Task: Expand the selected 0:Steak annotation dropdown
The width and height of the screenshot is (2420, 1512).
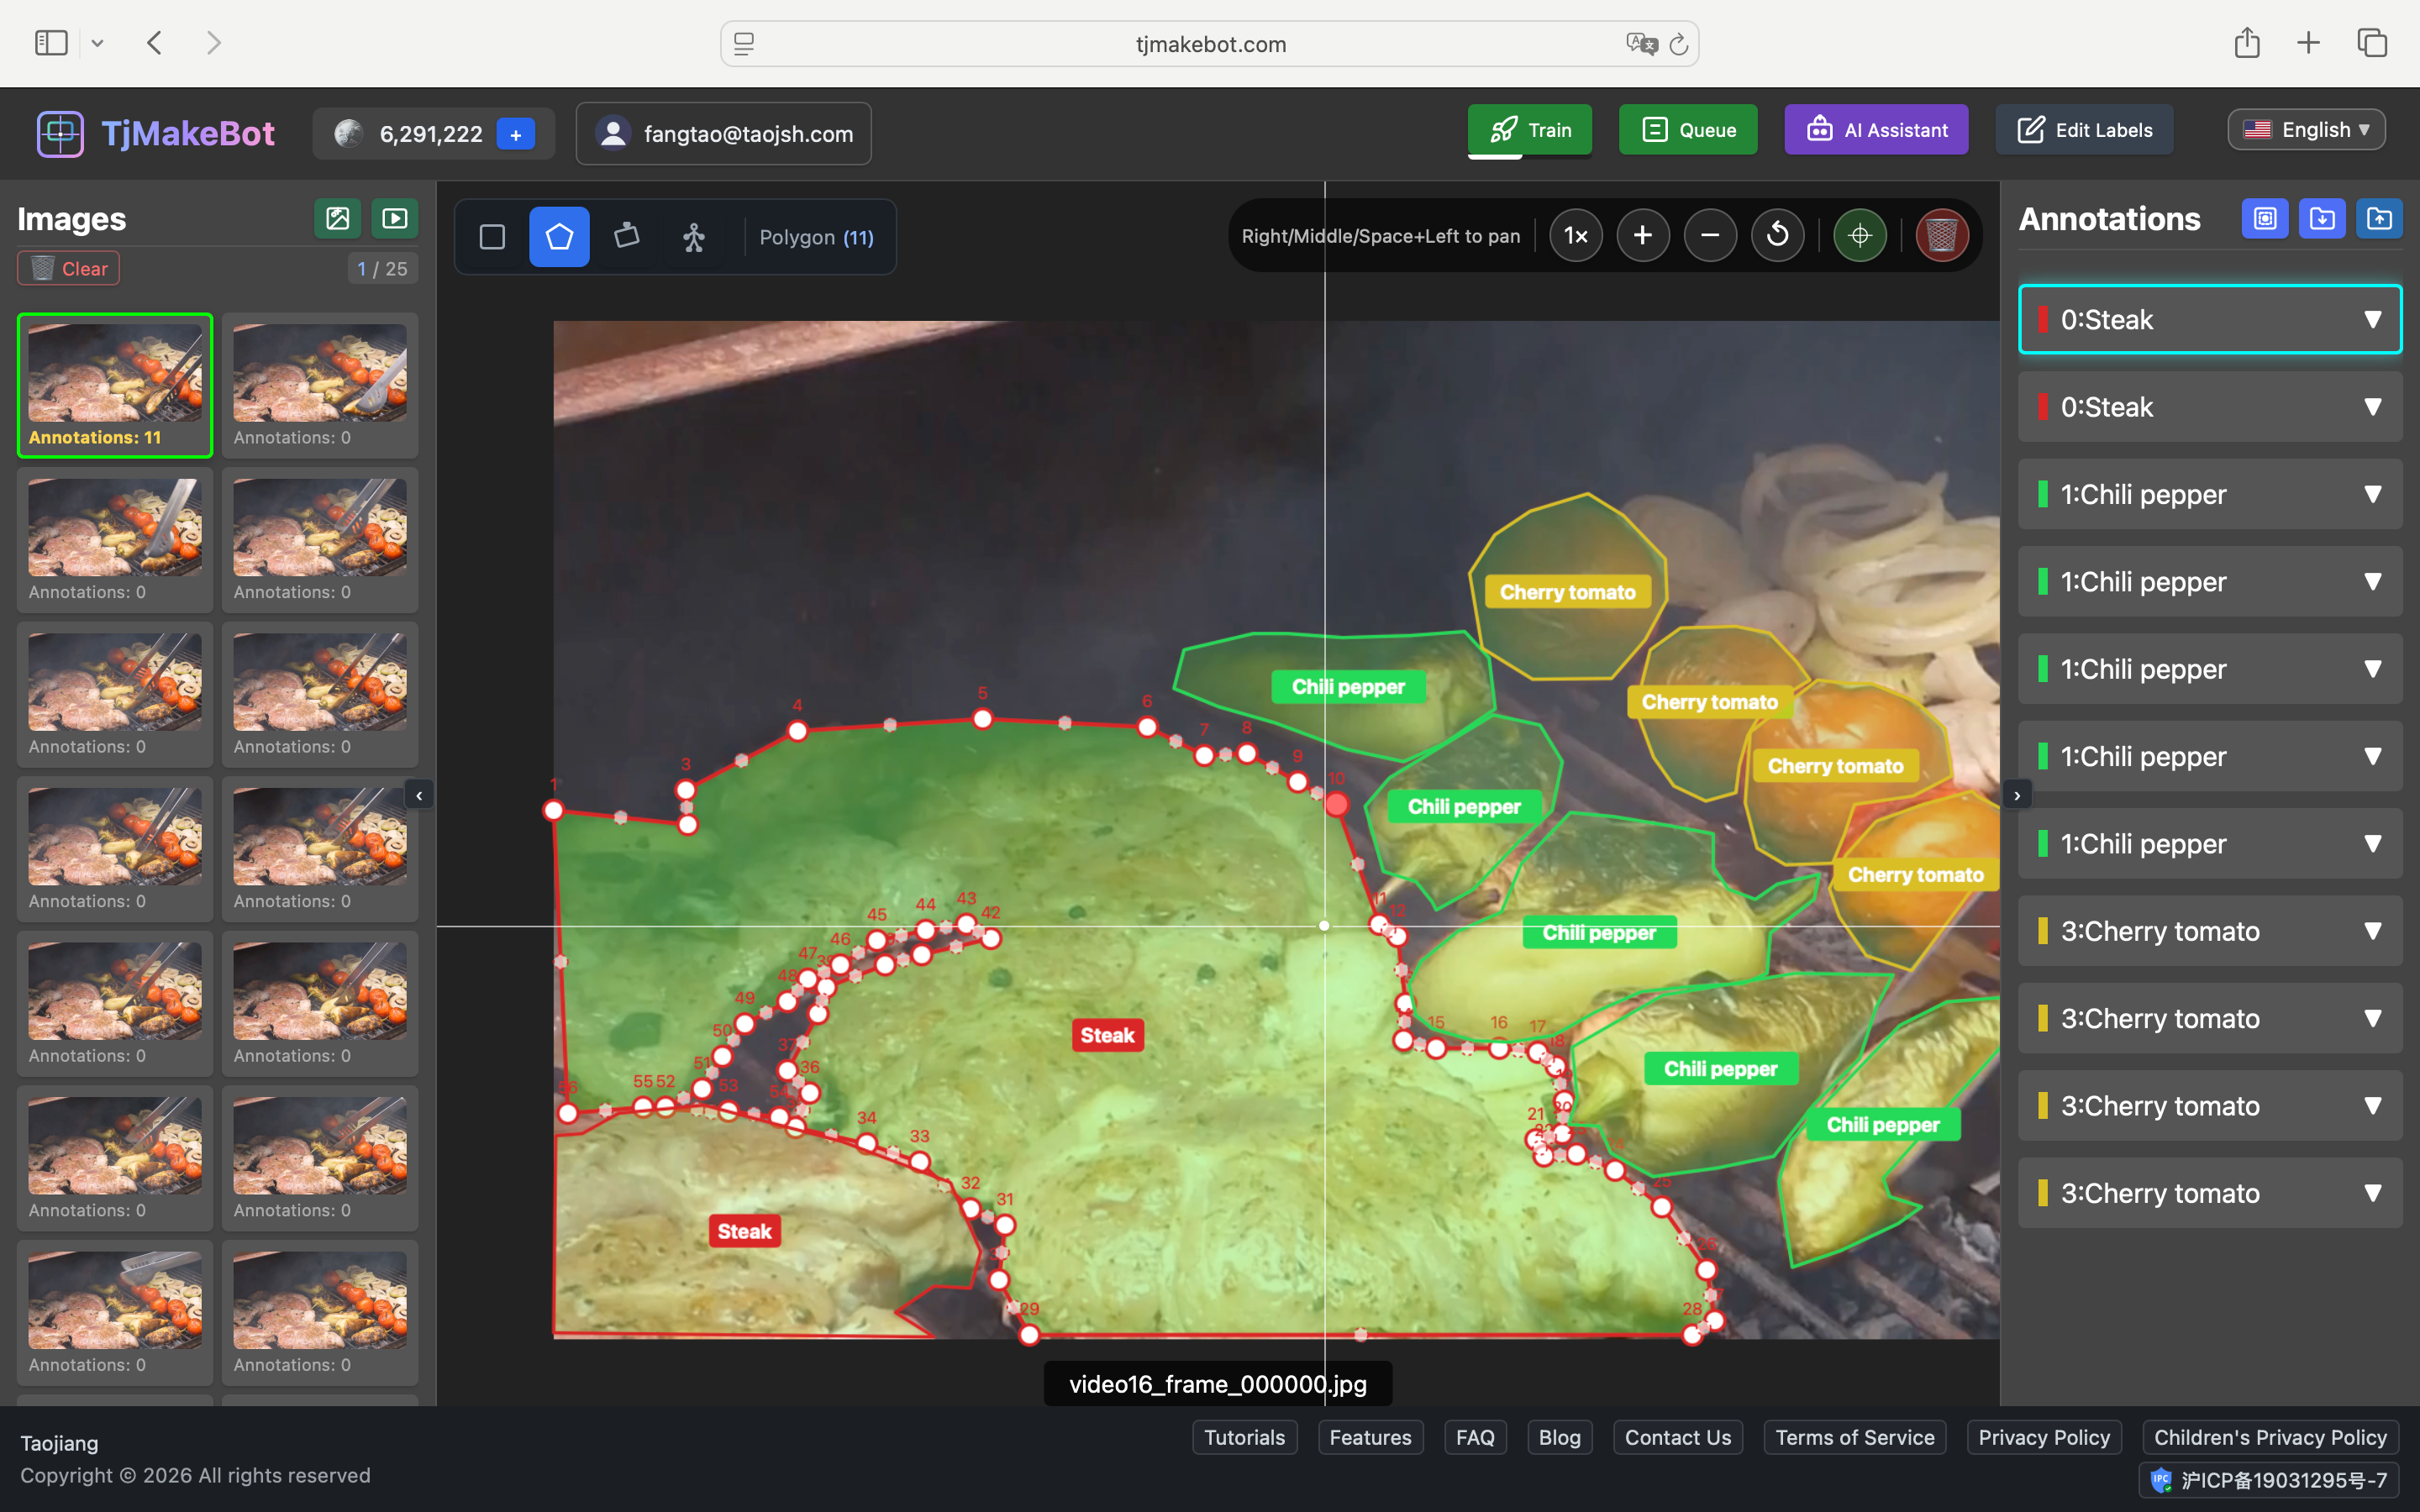Action: click(2372, 320)
